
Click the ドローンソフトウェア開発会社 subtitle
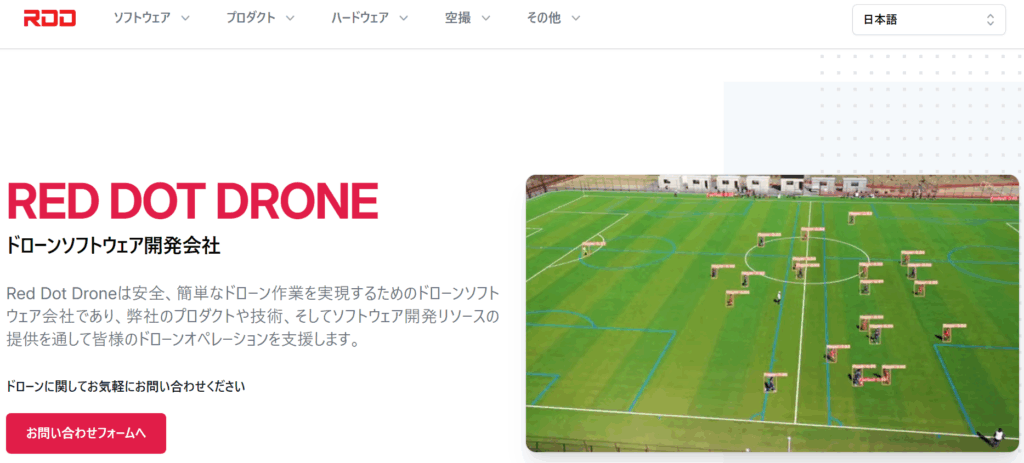coord(113,246)
